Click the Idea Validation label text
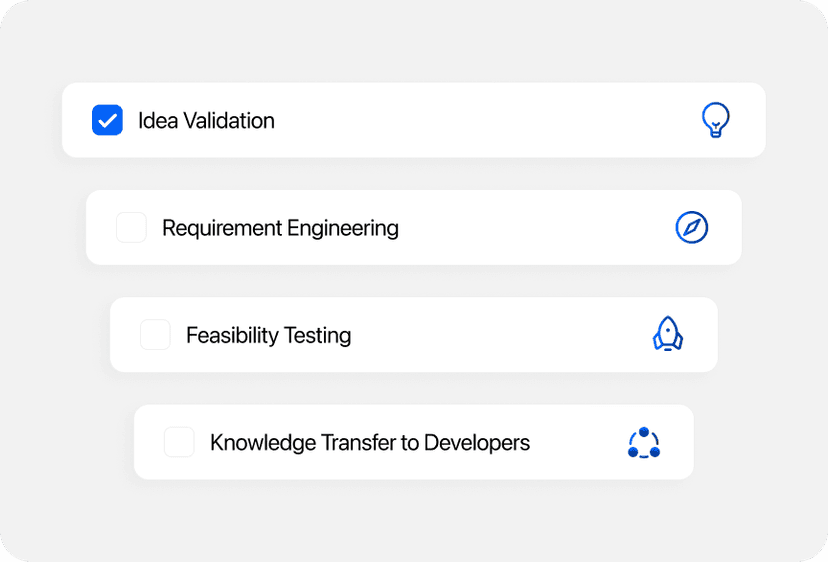The image size is (828, 562). coord(206,121)
